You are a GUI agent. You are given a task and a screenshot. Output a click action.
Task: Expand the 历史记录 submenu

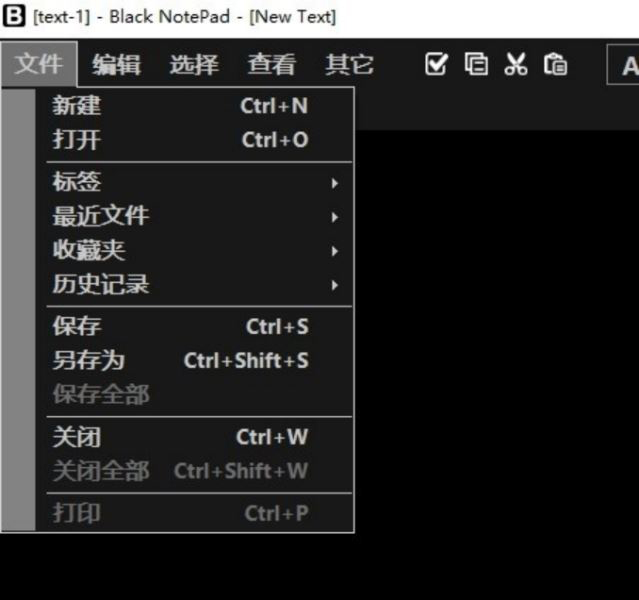[195, 284]
